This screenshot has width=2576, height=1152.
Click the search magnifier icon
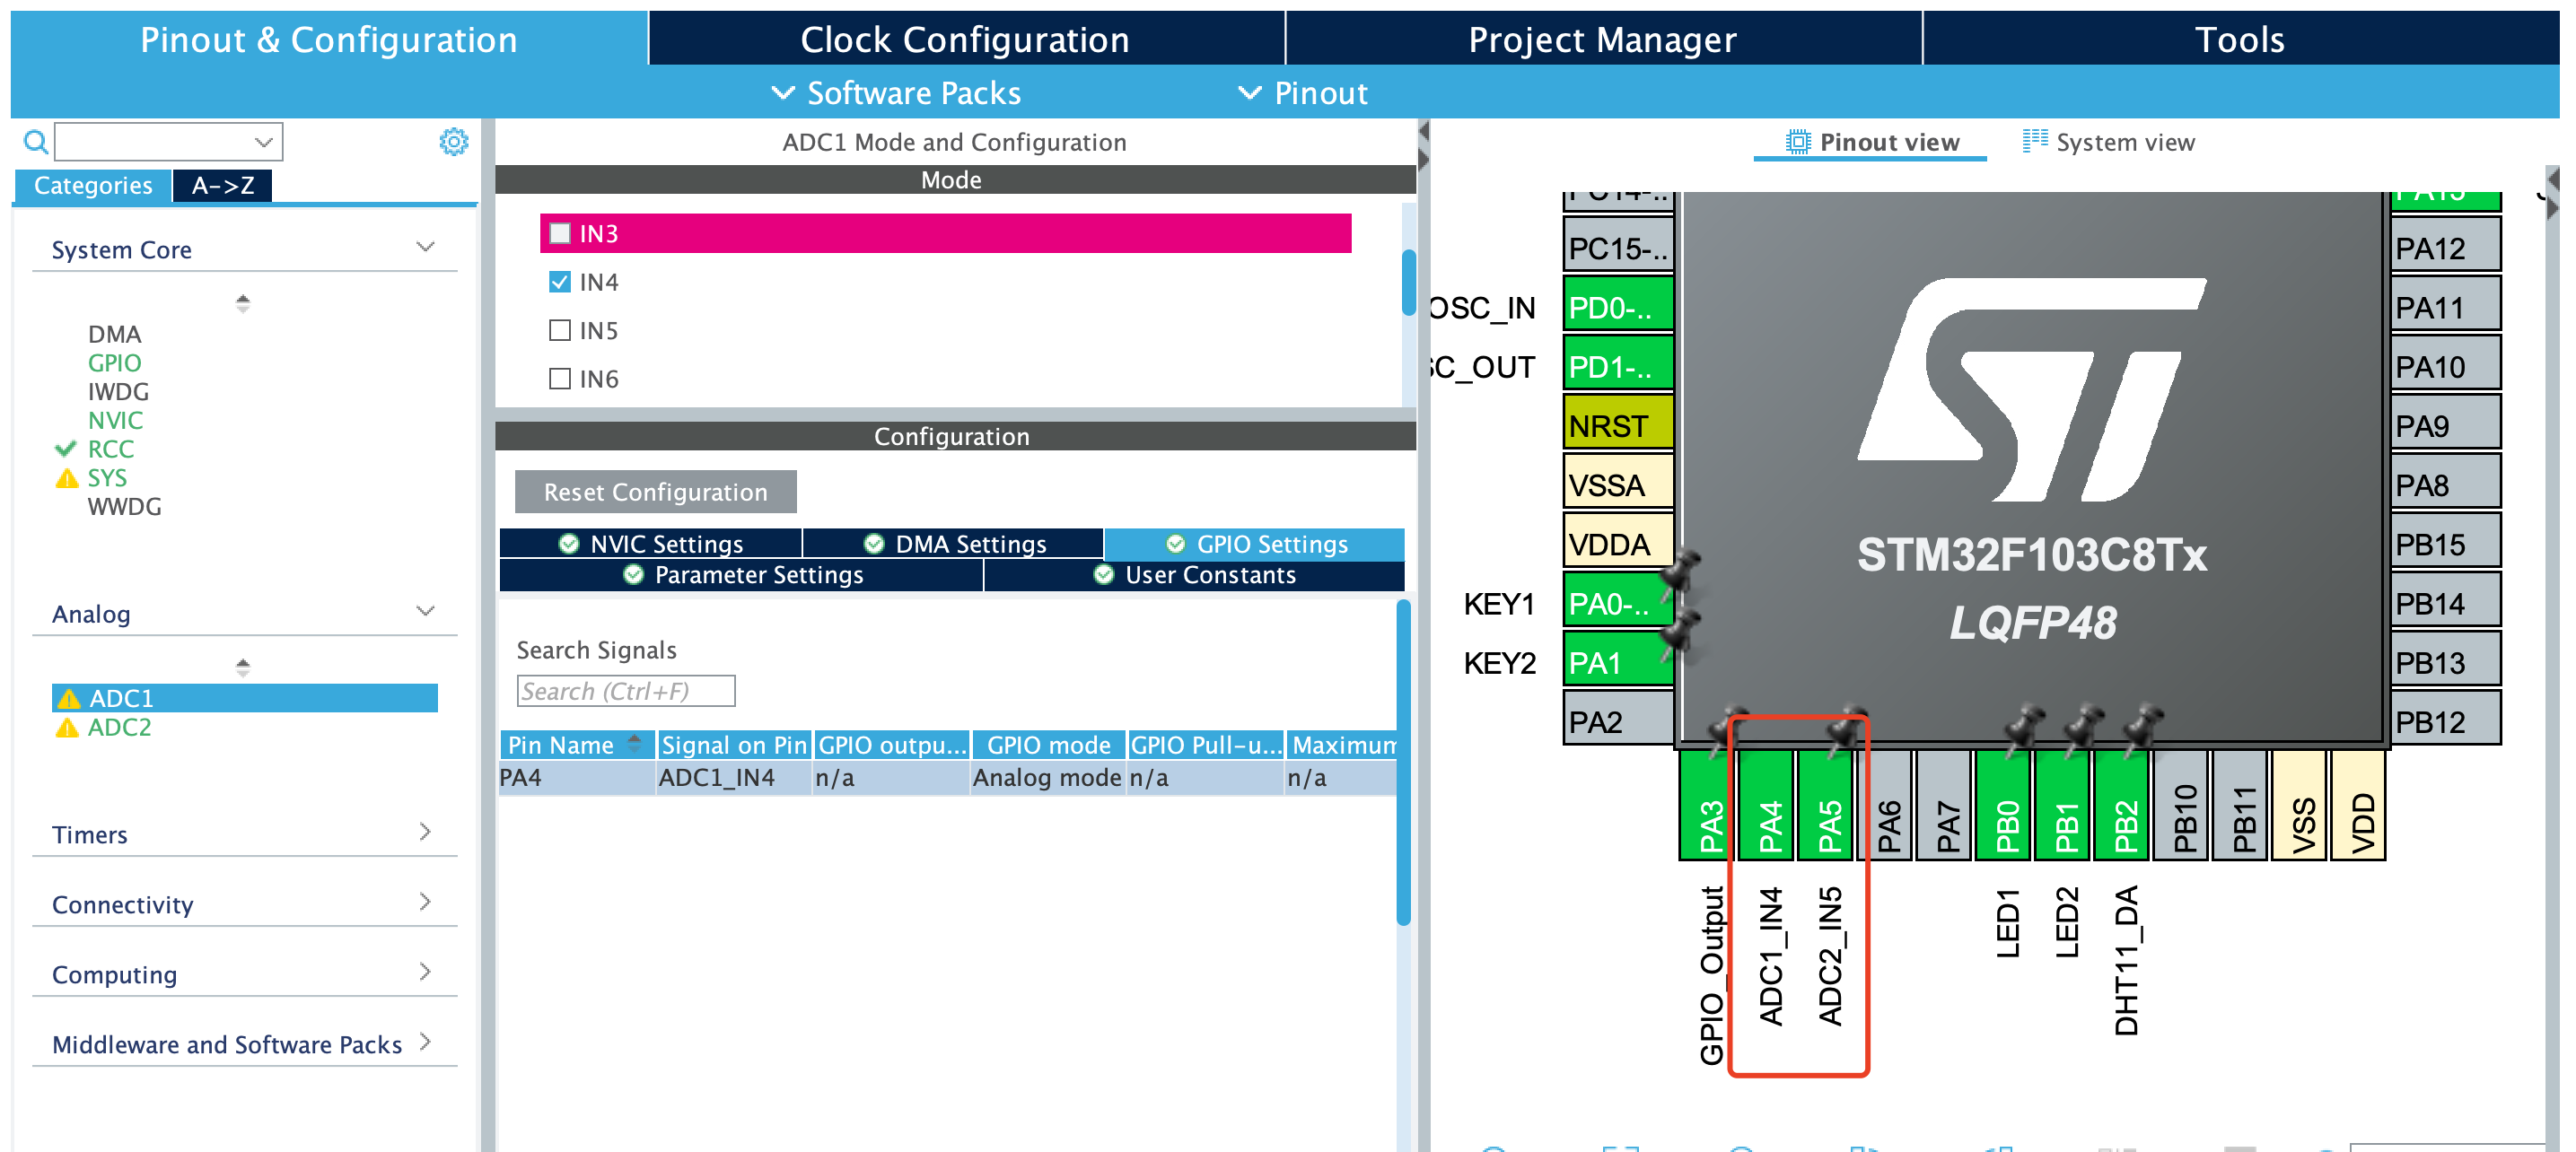tap(35, 142)
